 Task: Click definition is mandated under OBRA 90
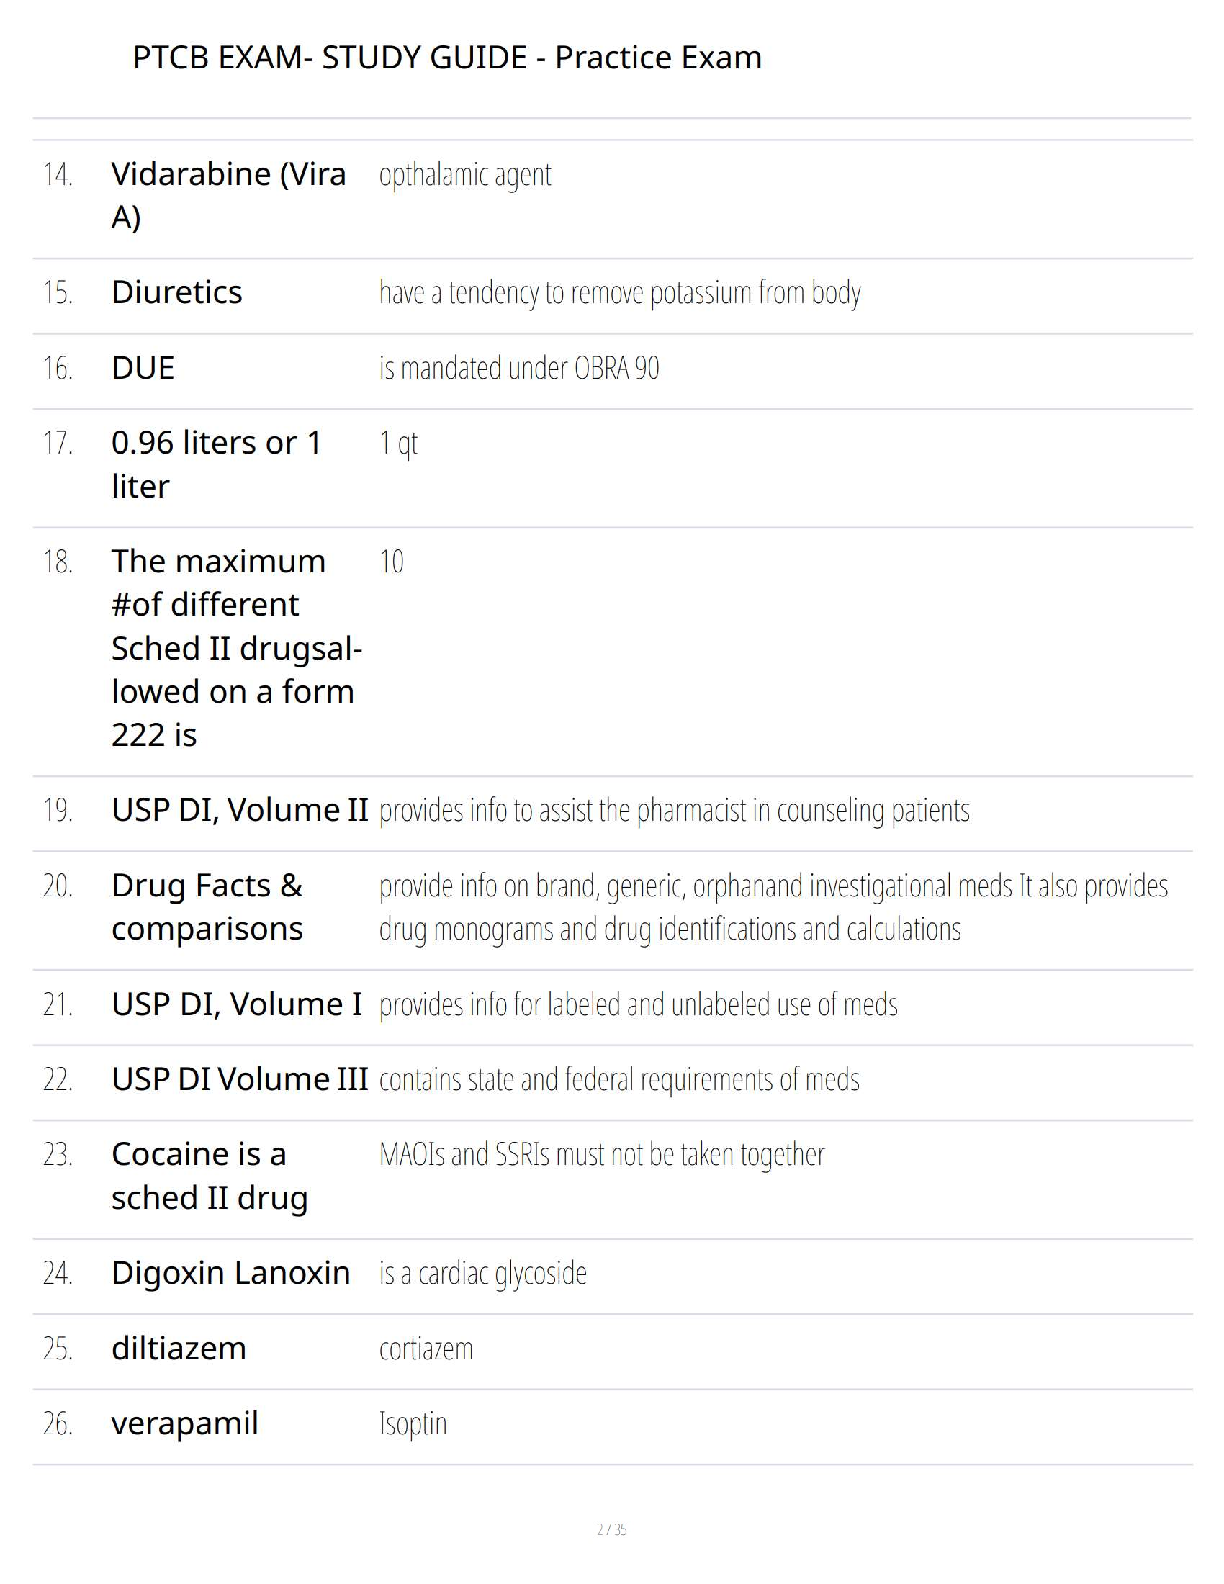(x=519, y=368)
